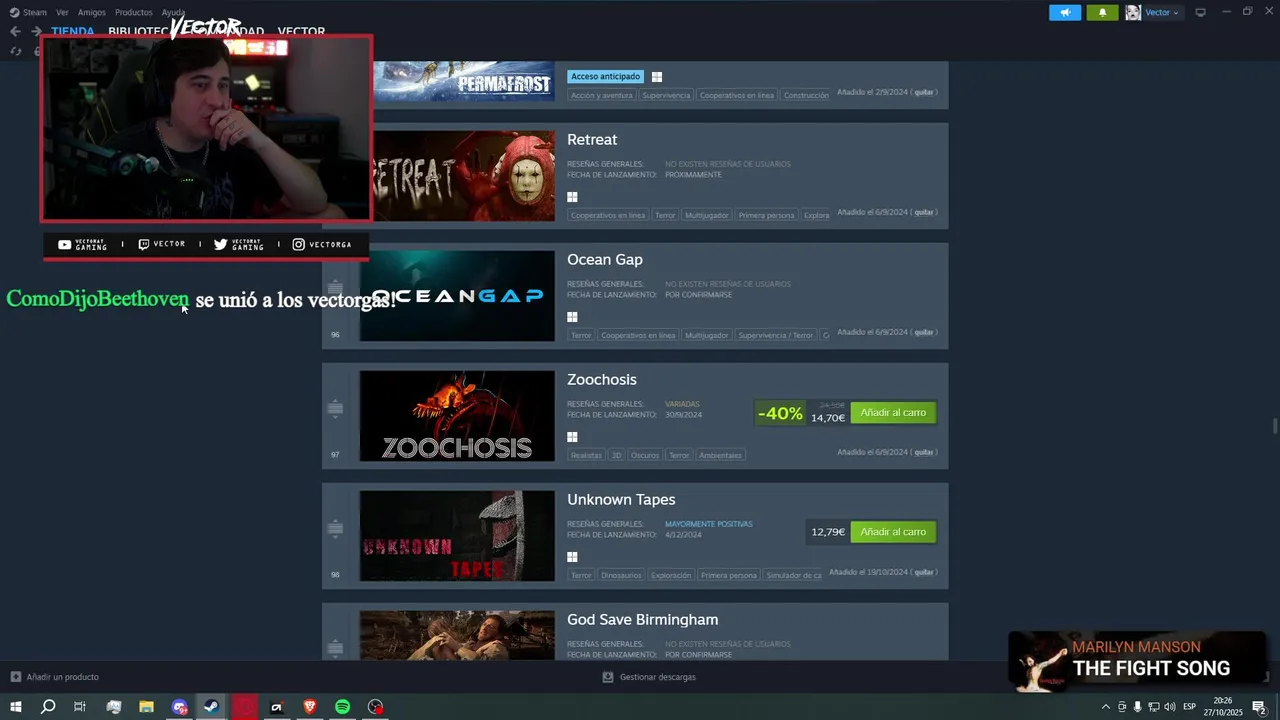Viewport: 1280px width, 720px height.
Task: Open the Zoochosis game title
Action: pyautogui.click(x=602, y=380)
